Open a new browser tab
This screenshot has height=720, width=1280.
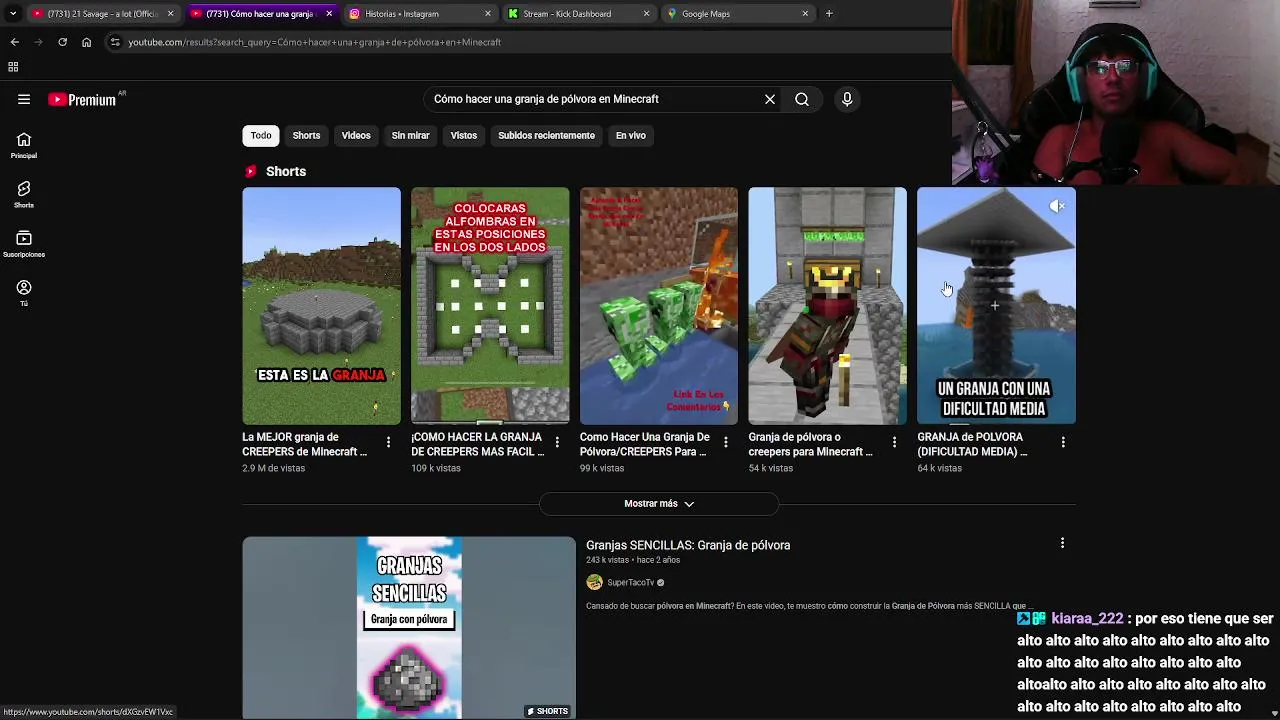(x=829, y=14)
